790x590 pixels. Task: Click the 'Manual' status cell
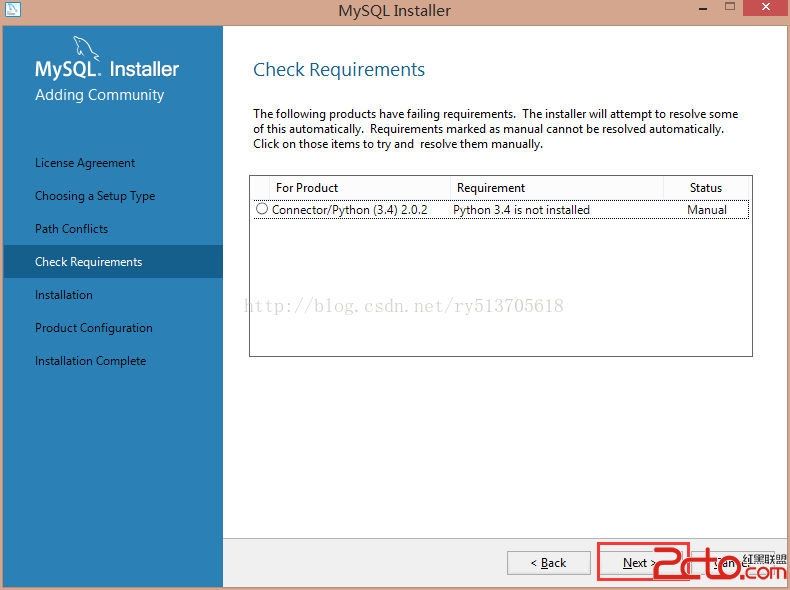coord(706,210)
